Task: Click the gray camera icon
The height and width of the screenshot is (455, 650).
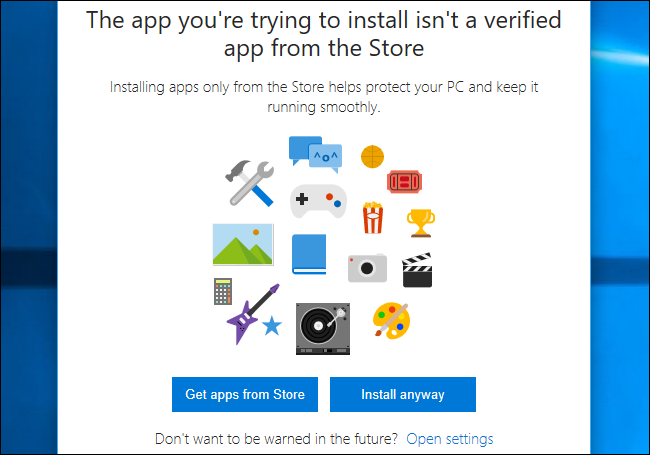Action: [366, 267]
